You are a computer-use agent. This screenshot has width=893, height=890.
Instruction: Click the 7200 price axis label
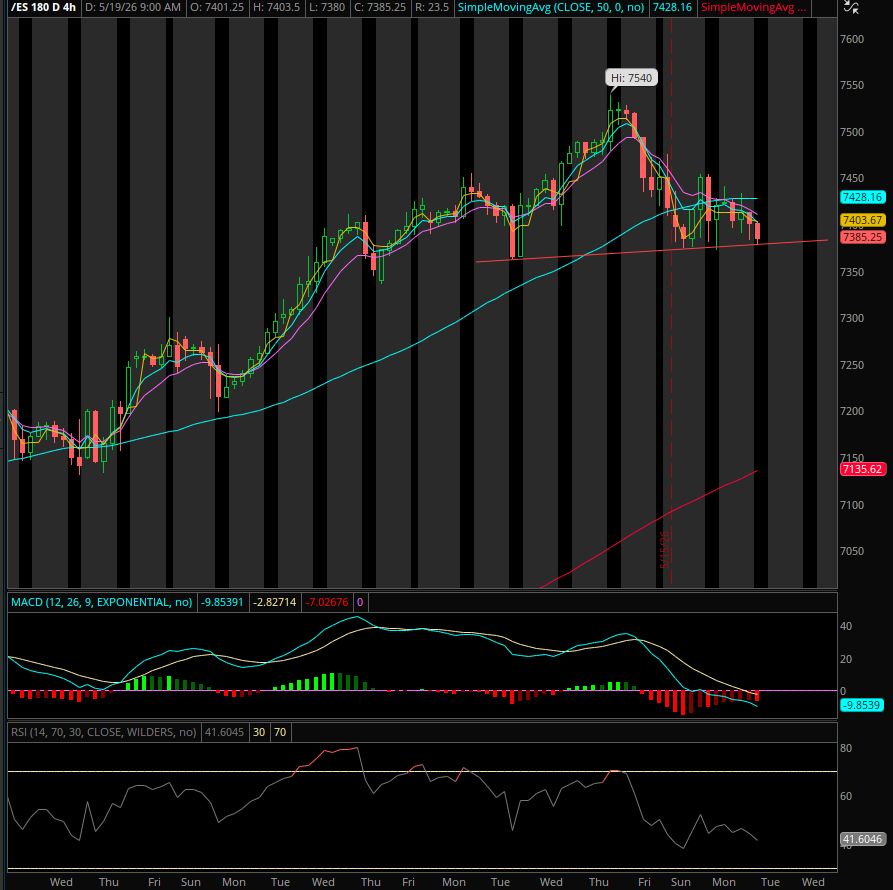coord(852,411)
